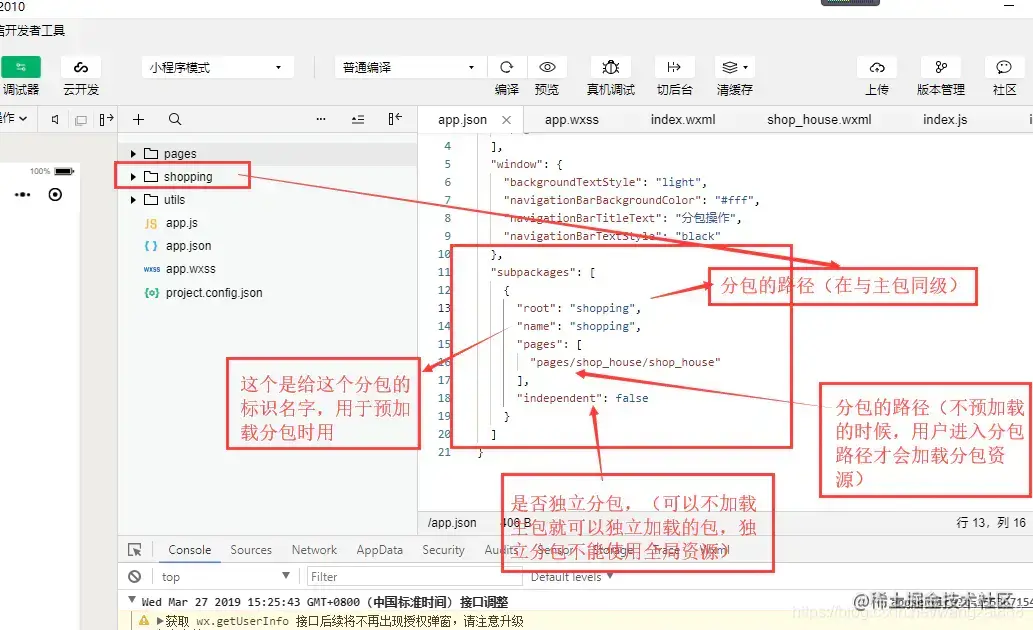1033x630 pixels.
Task: Open the clear cache menu (清缓存)
Action: point(735,67)
